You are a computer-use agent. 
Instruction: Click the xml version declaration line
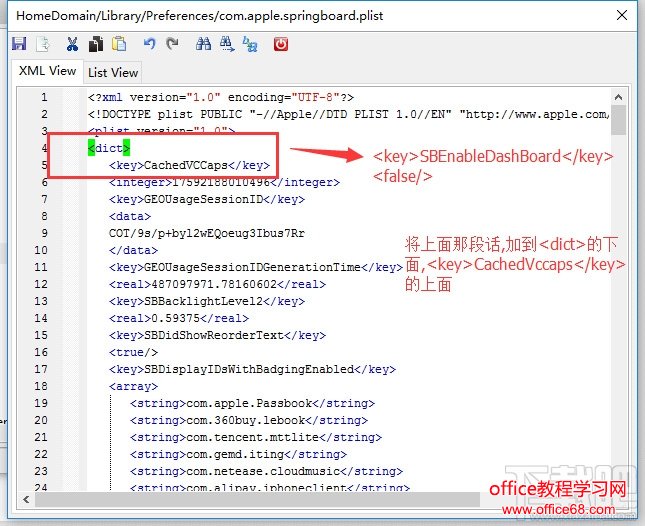[220, 97]
